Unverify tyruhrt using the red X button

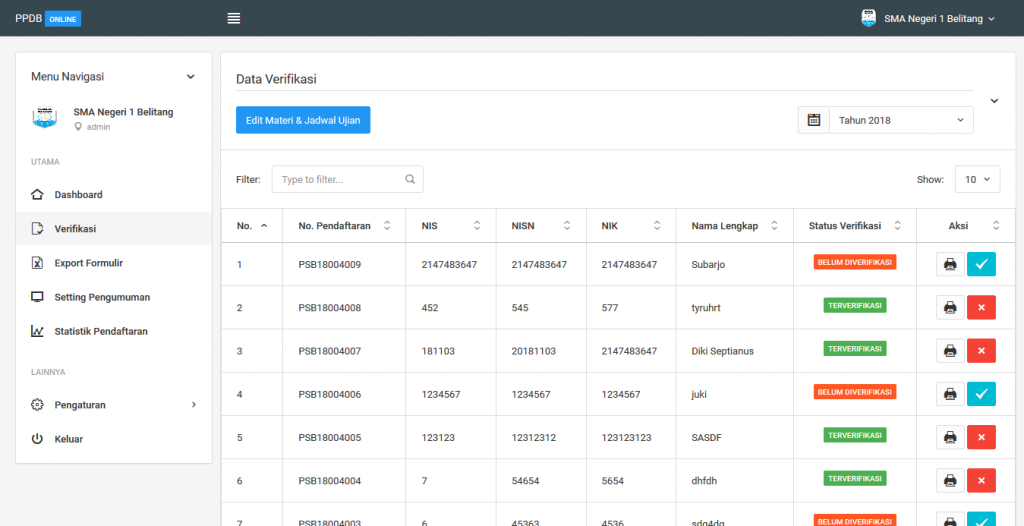981,308
